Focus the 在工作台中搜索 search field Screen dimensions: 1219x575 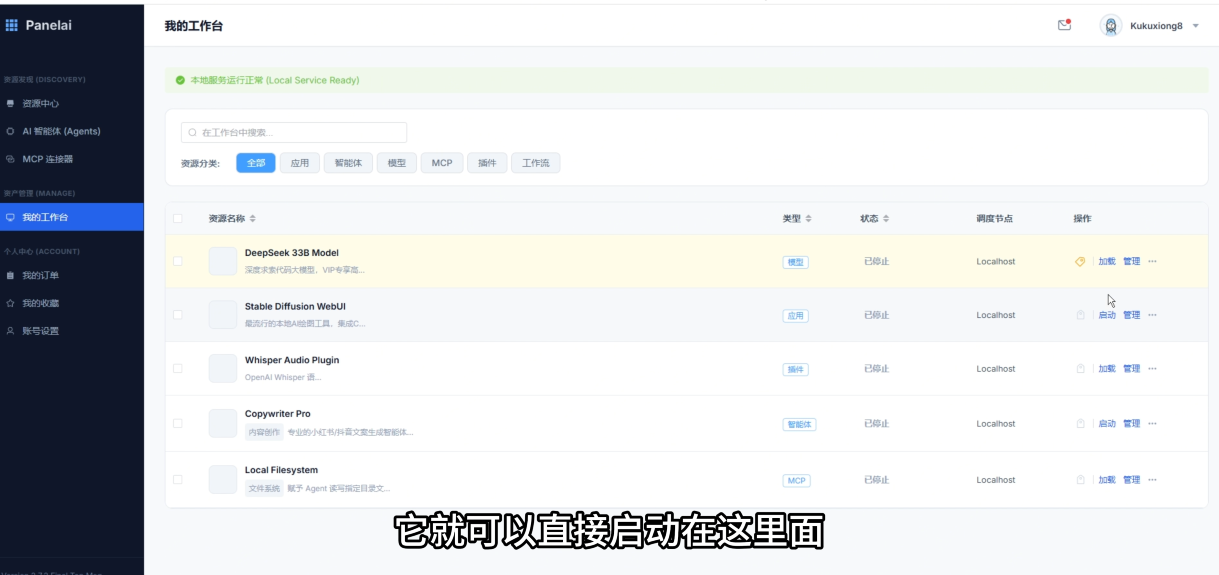coord(294,132)
